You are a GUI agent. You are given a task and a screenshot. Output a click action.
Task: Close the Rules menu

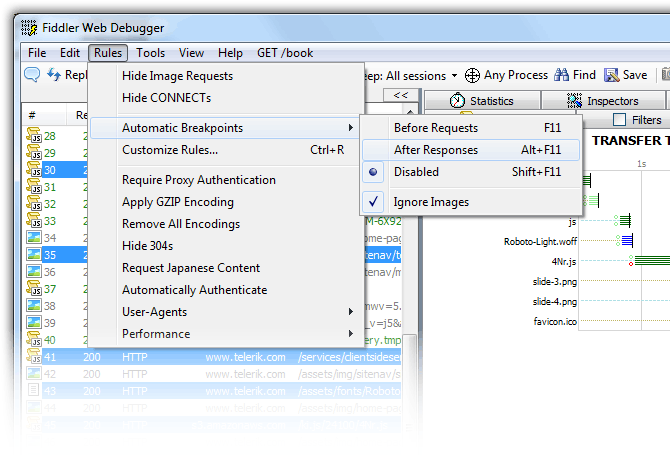108,53
